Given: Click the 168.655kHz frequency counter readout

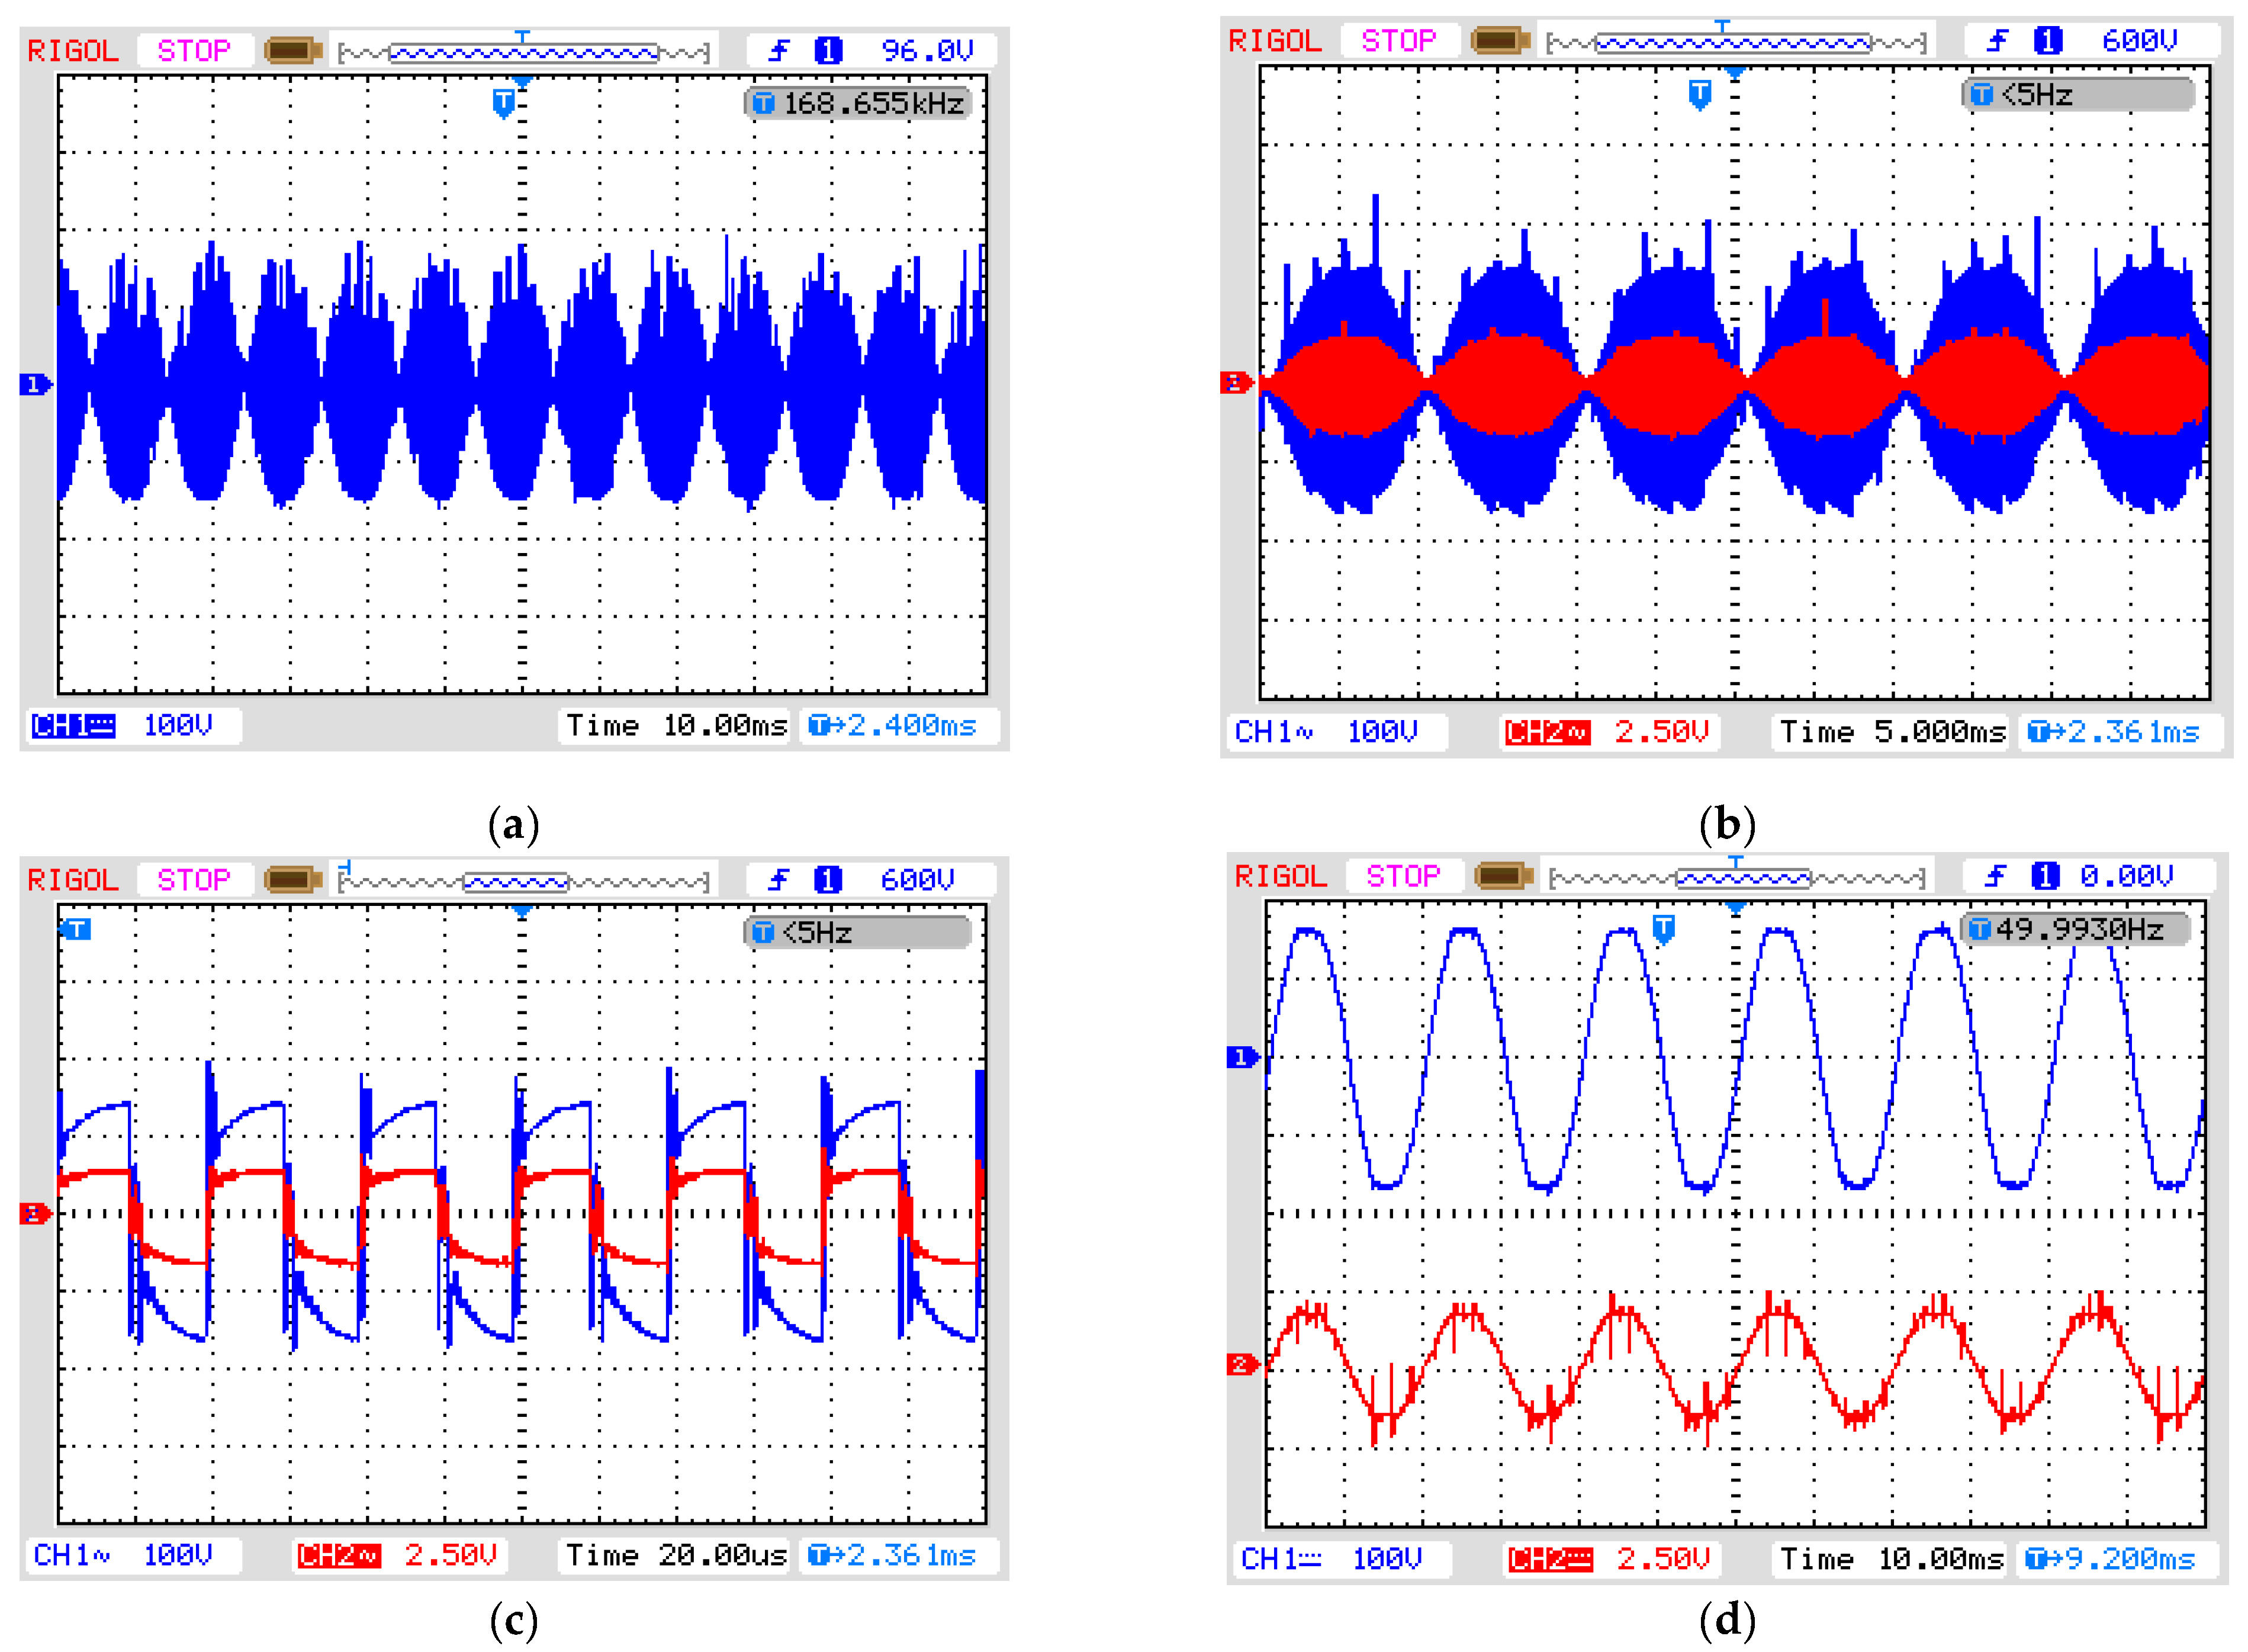Looking at the screenshot, I should pyautogui.click(x=859, y=103).
